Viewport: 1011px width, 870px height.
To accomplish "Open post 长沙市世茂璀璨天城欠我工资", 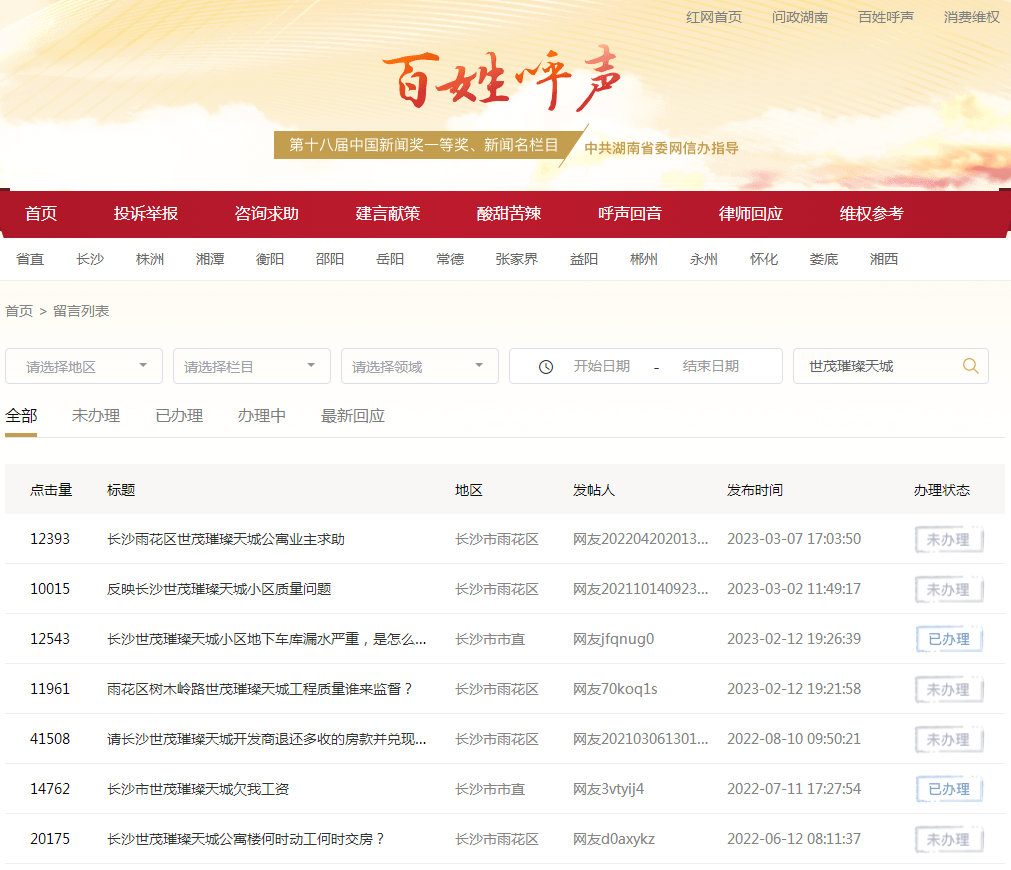I will point(198,789).
